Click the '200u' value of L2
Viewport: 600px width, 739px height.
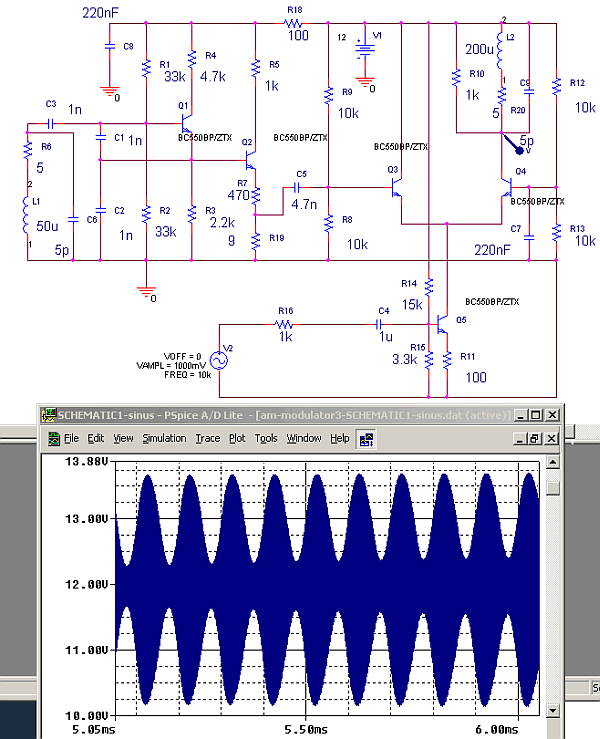click(479, 49)
